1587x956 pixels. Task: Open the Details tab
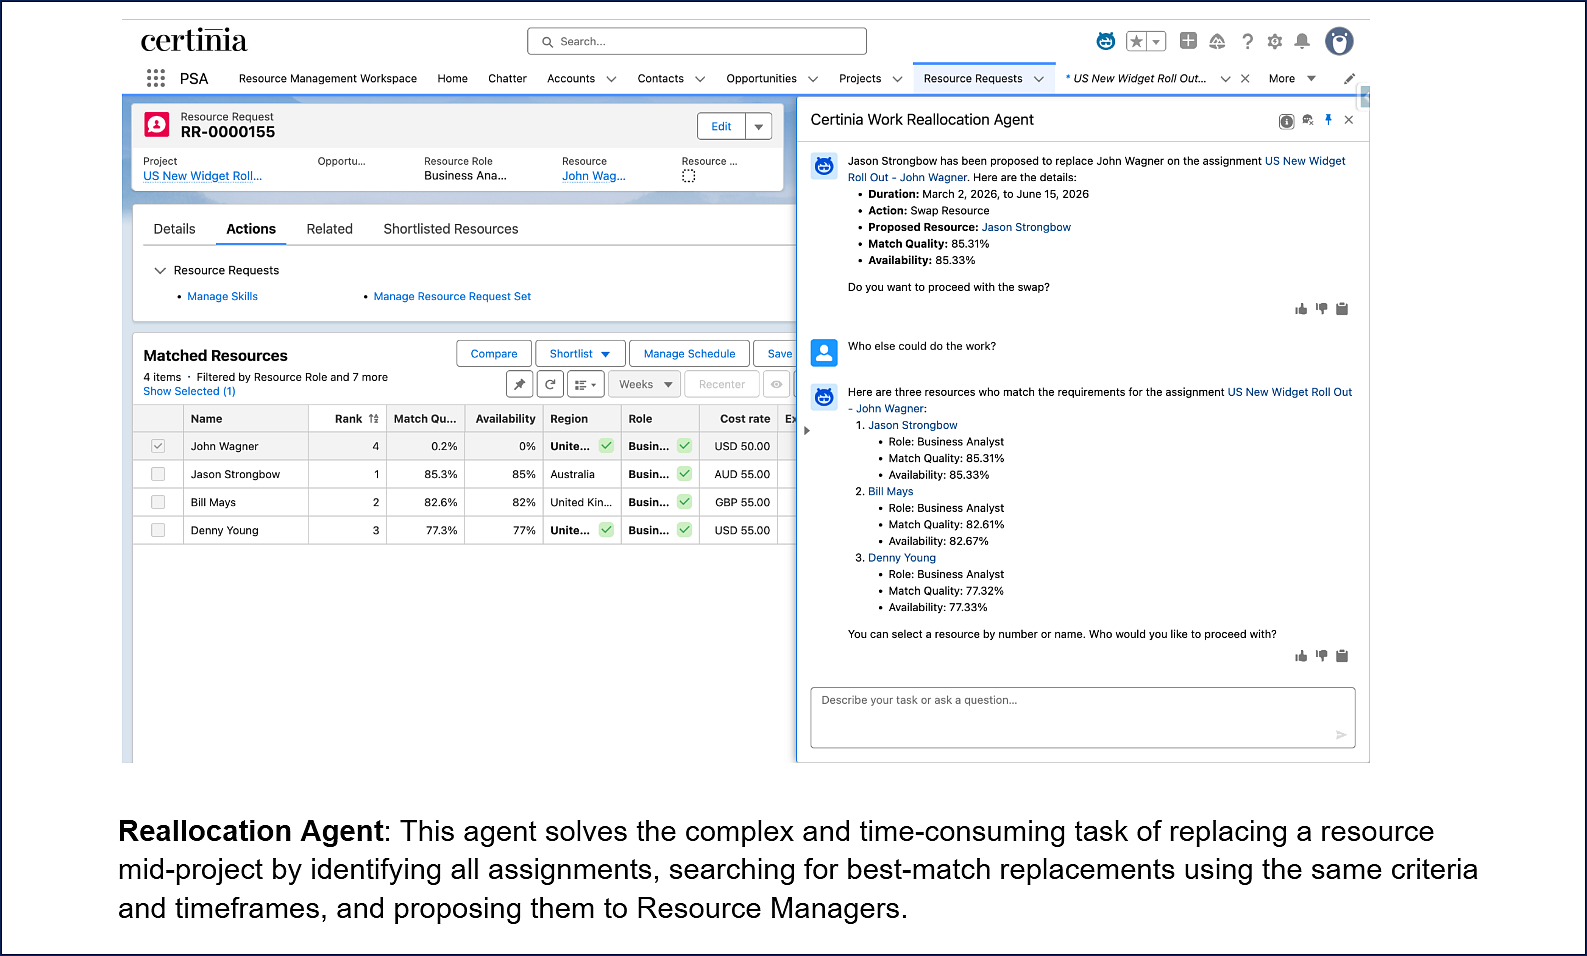[x=174, y=229]
